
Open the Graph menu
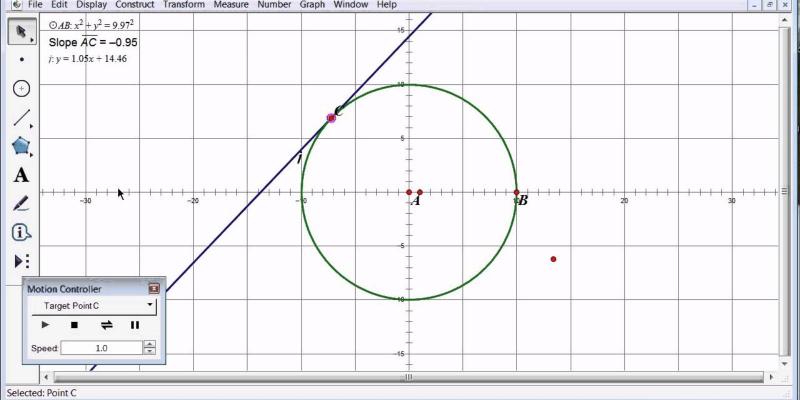coord(312,5)
